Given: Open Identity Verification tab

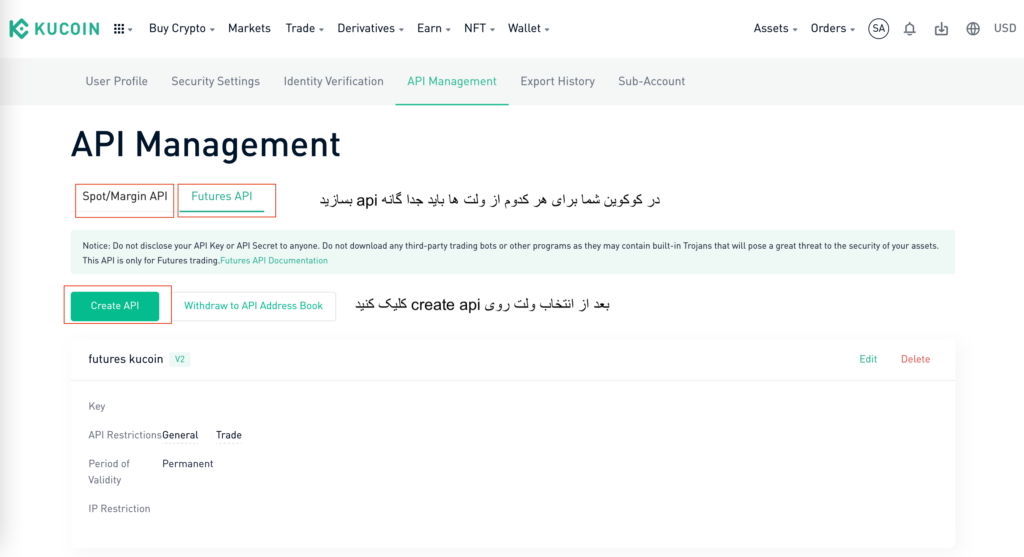Looking at the screenshot, I should click(x=333, y=82).
